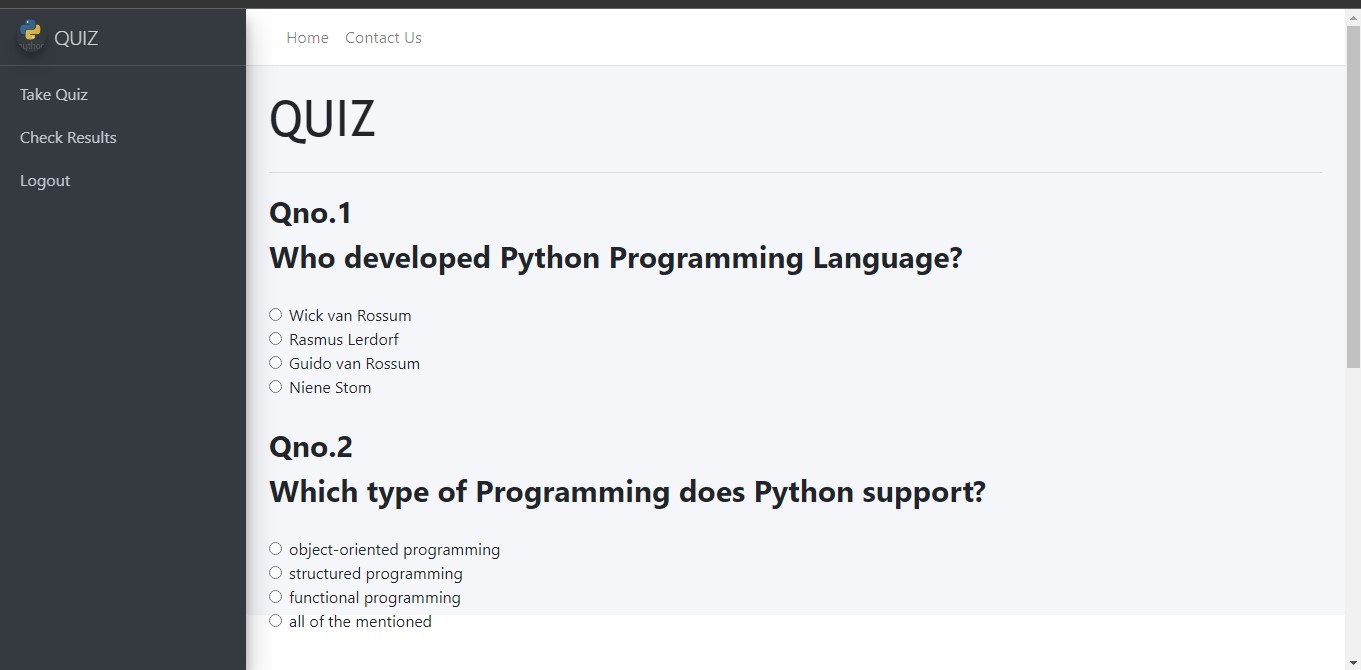Click the scrollbar up arrow
Viewport: 1361px width, 670px height.
(1353, 17)
